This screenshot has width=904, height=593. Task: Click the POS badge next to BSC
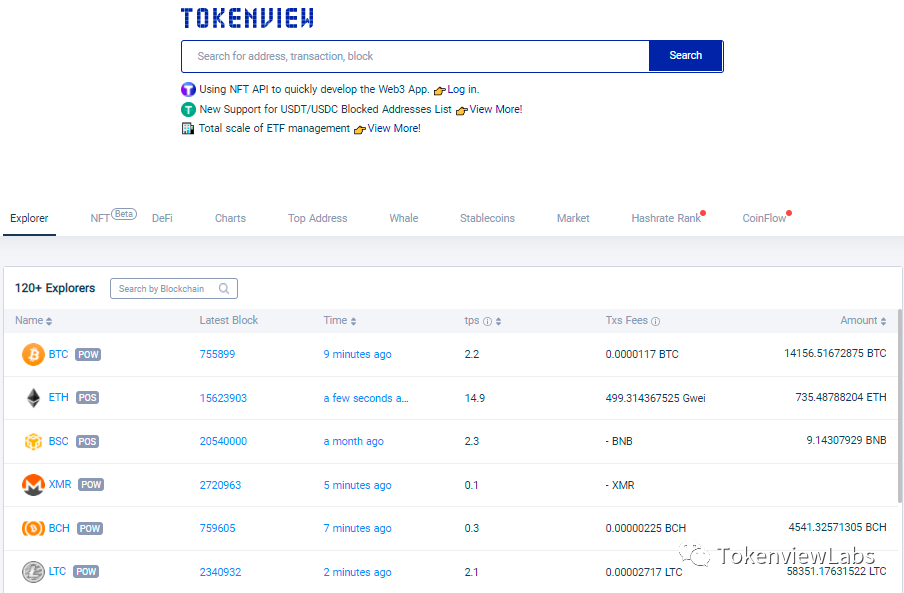(88, 441)
